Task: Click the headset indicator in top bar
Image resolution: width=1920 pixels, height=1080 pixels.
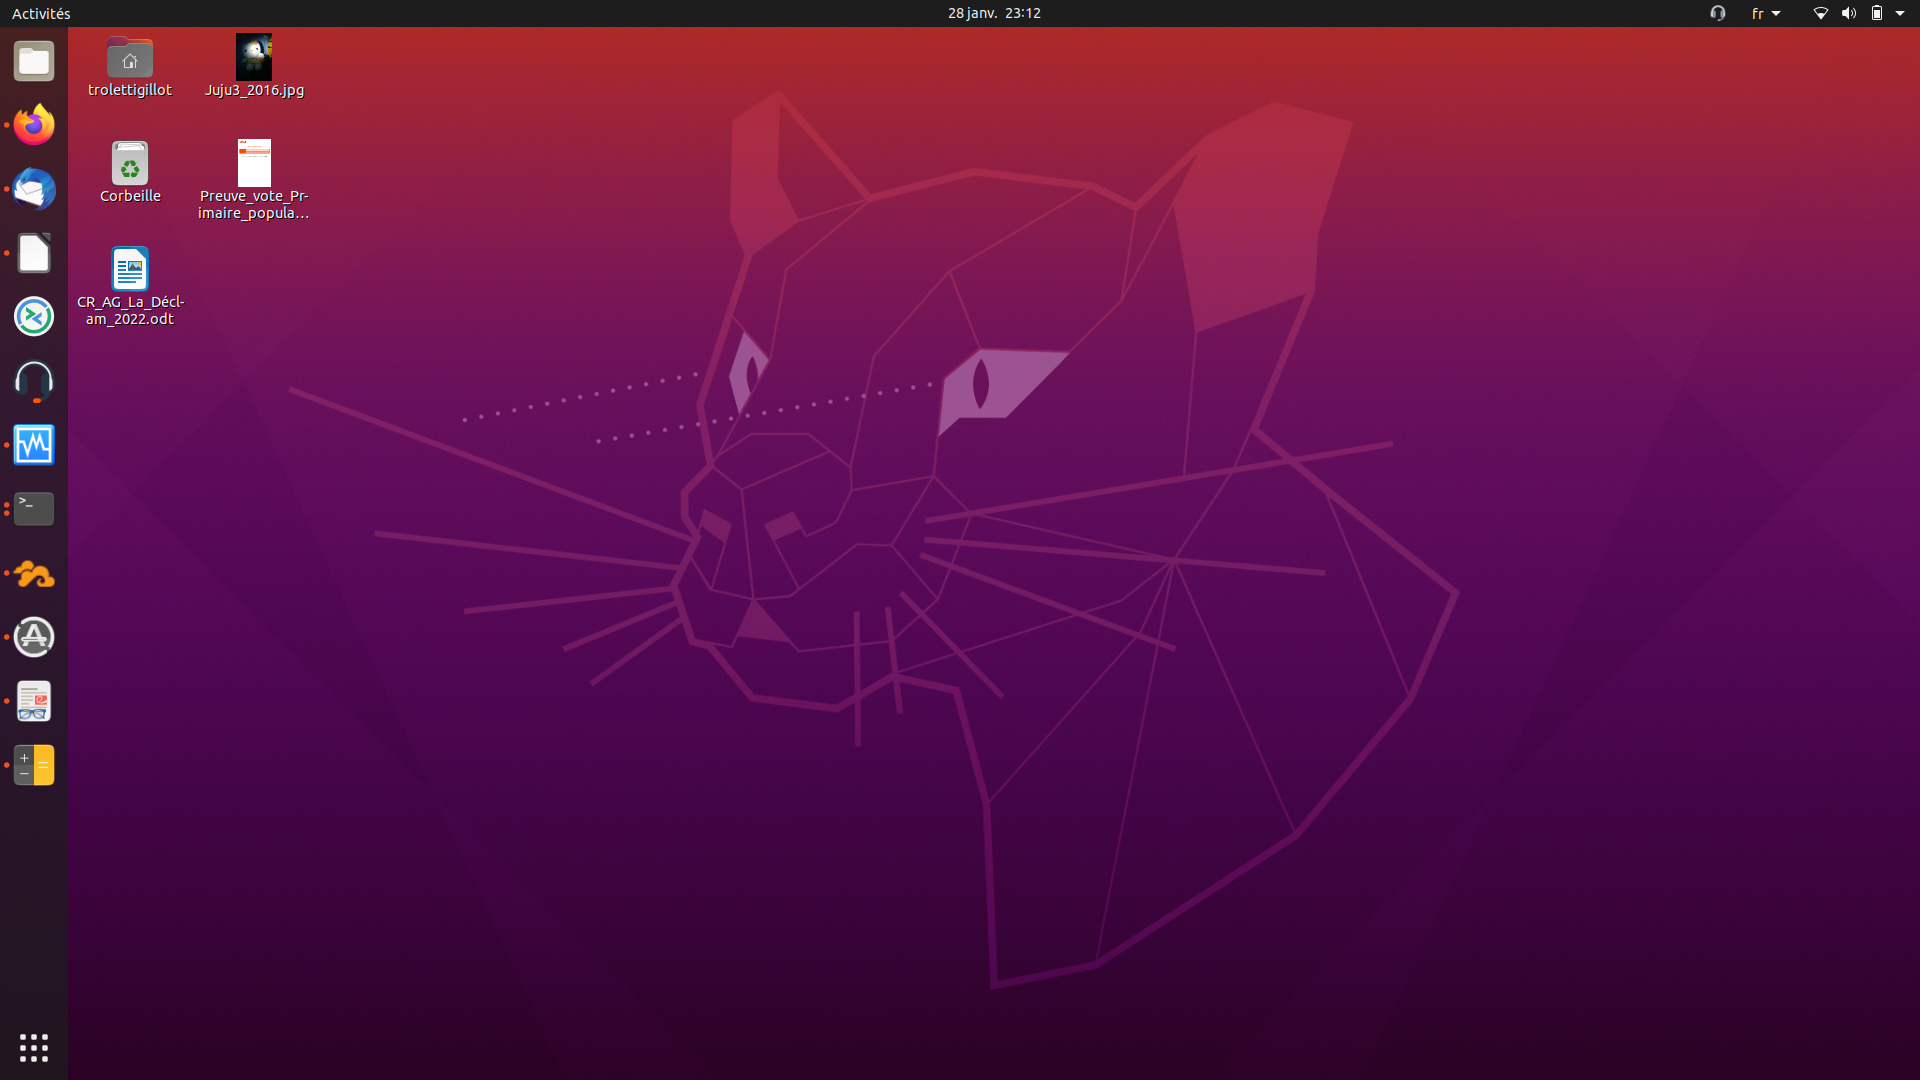Action: tap(1718, 13)
